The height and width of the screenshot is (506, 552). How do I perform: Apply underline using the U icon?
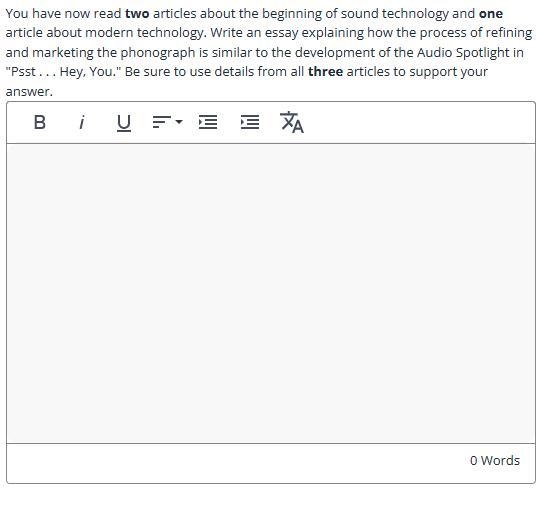(124, 123)
